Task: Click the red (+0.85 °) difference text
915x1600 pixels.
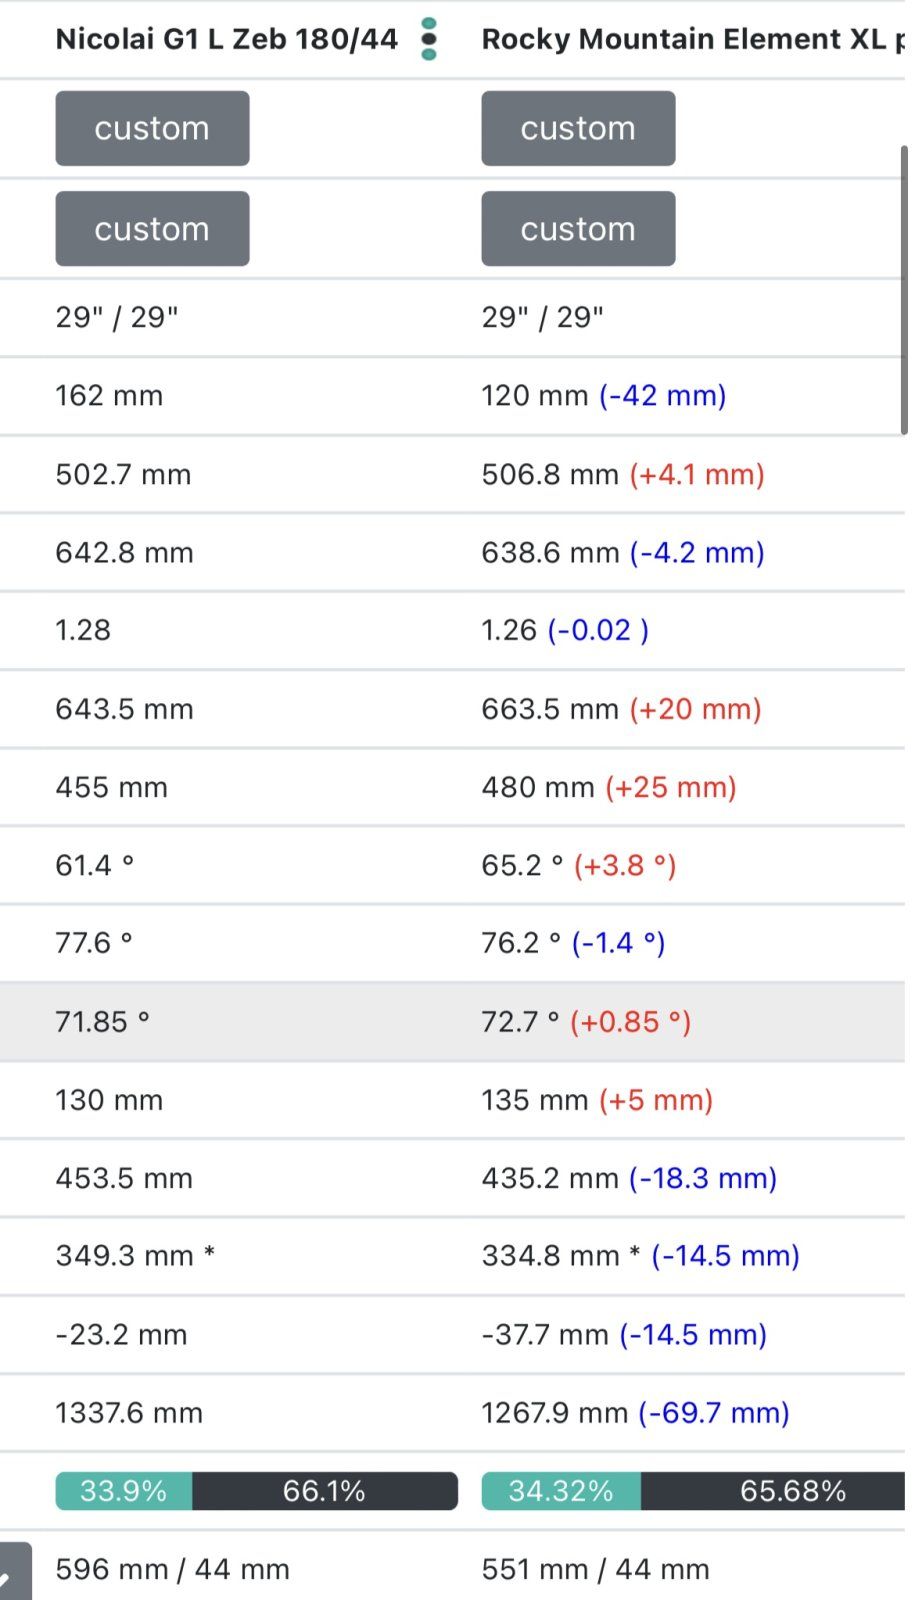Action: pos(630,1022)
